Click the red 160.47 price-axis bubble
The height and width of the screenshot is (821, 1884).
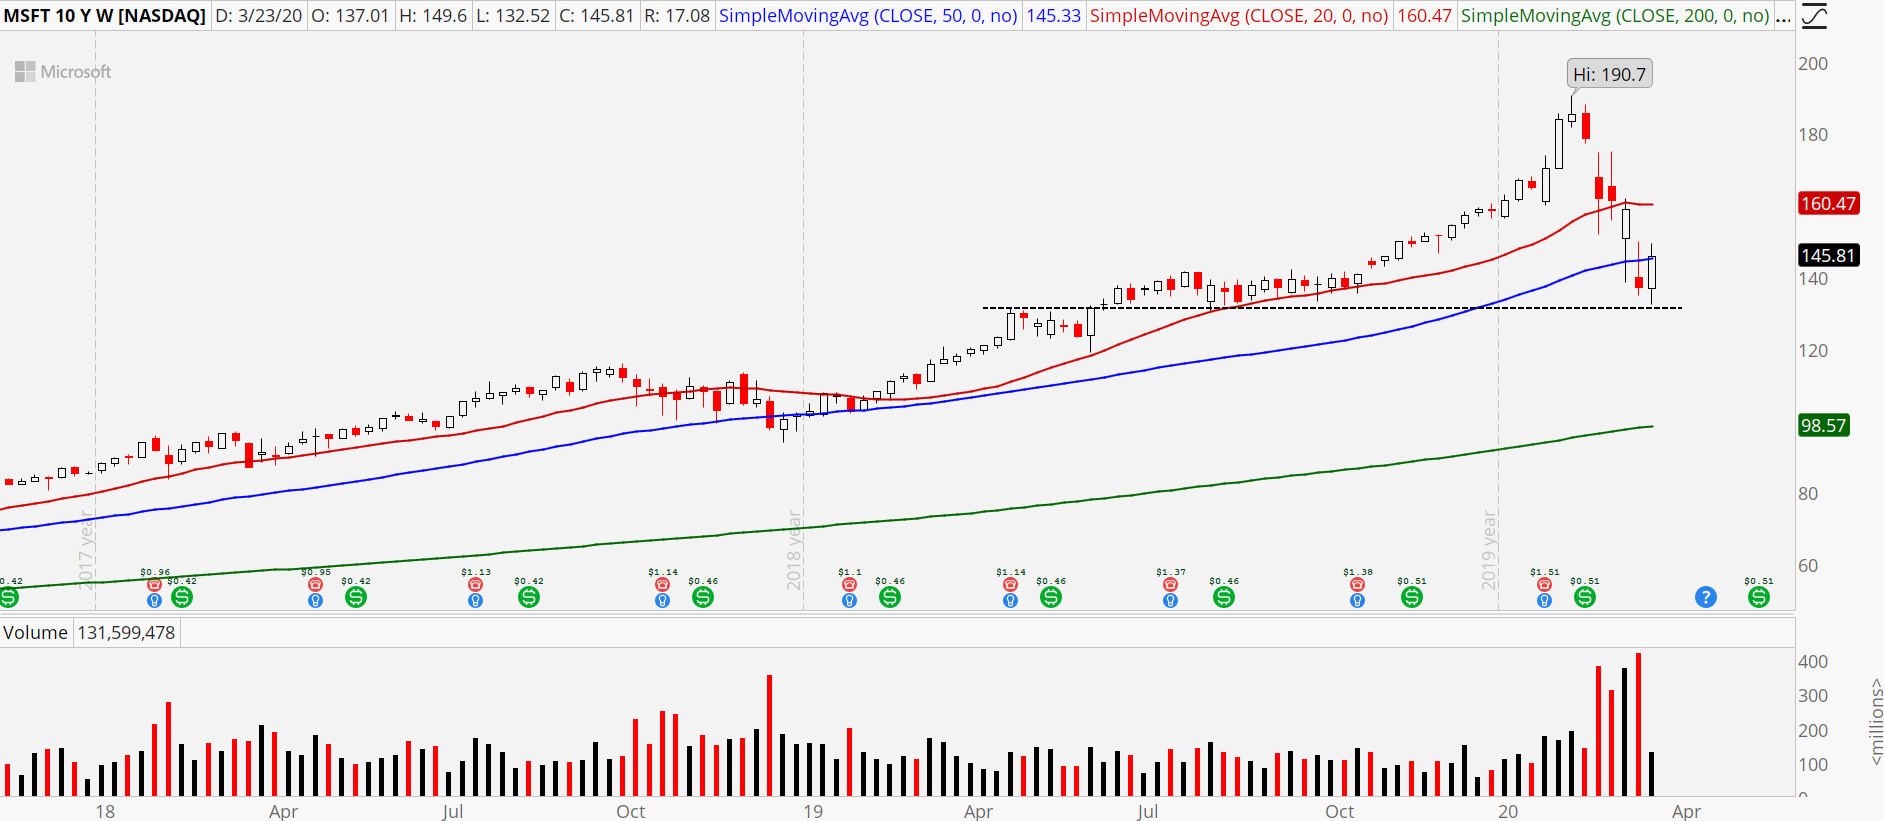1828,204
